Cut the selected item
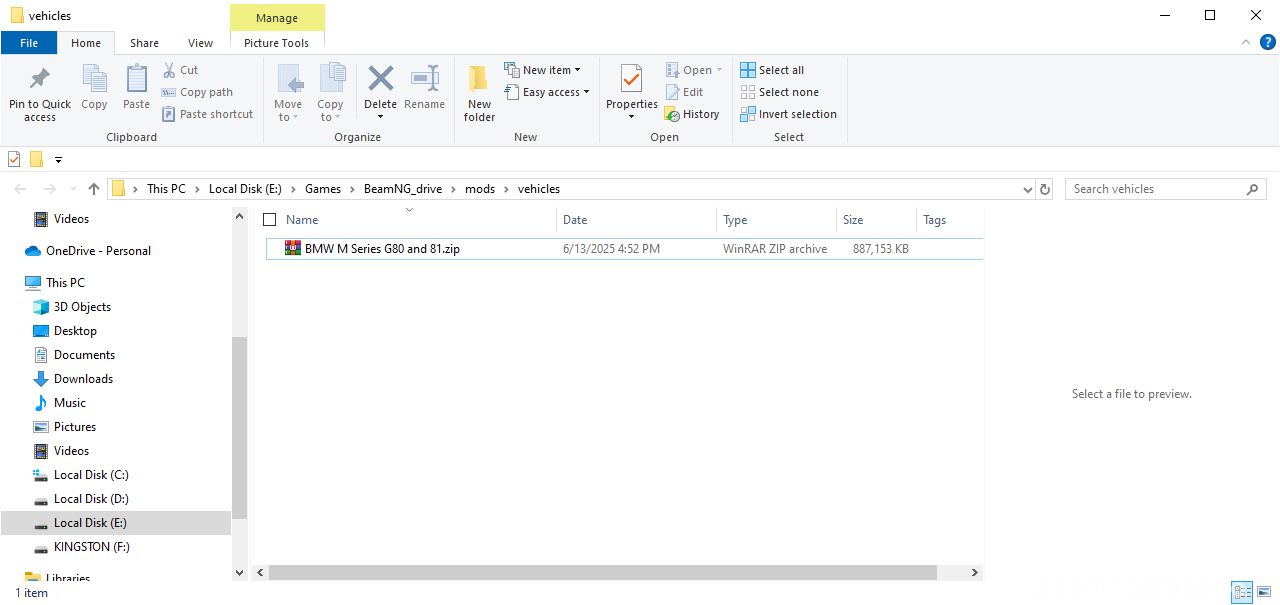Image resolution: width=1280 pixels, height=605 pixels. click(181, 70)
